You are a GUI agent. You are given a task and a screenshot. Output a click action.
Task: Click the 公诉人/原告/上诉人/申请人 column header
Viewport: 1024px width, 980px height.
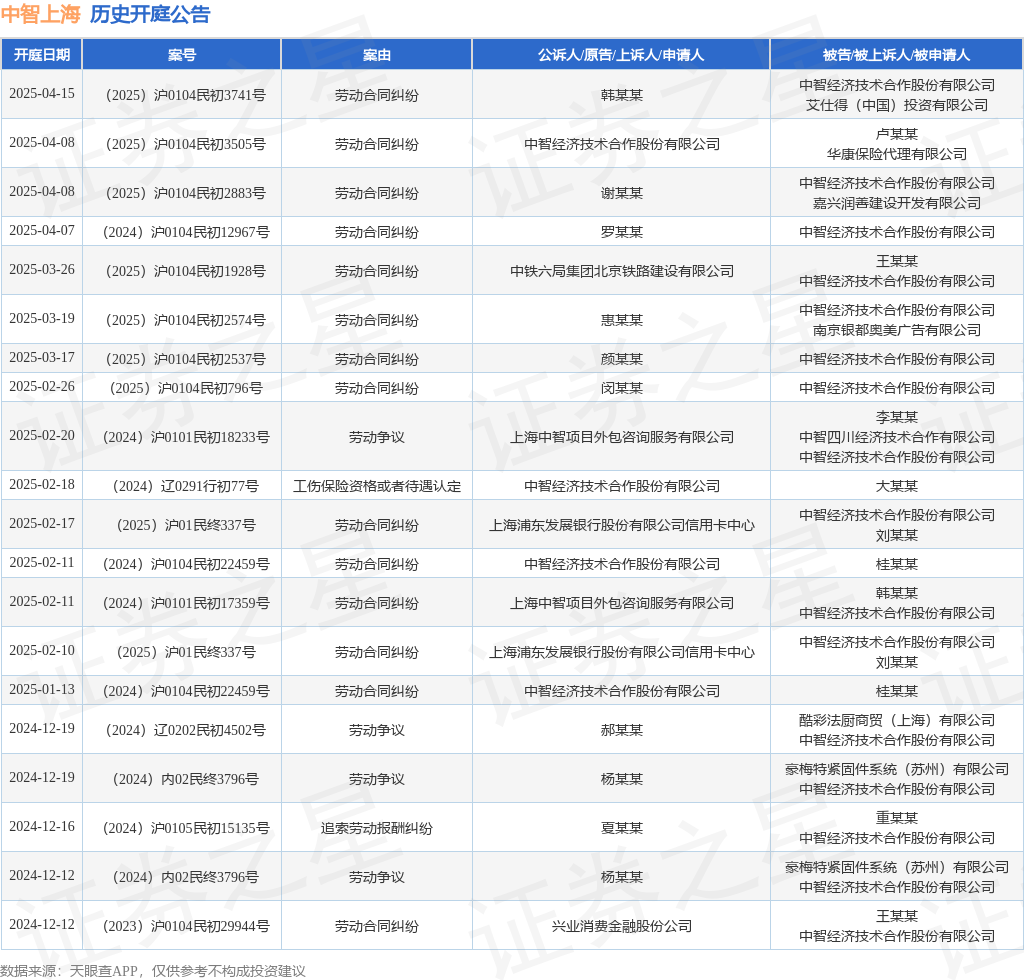click(621, 55)
